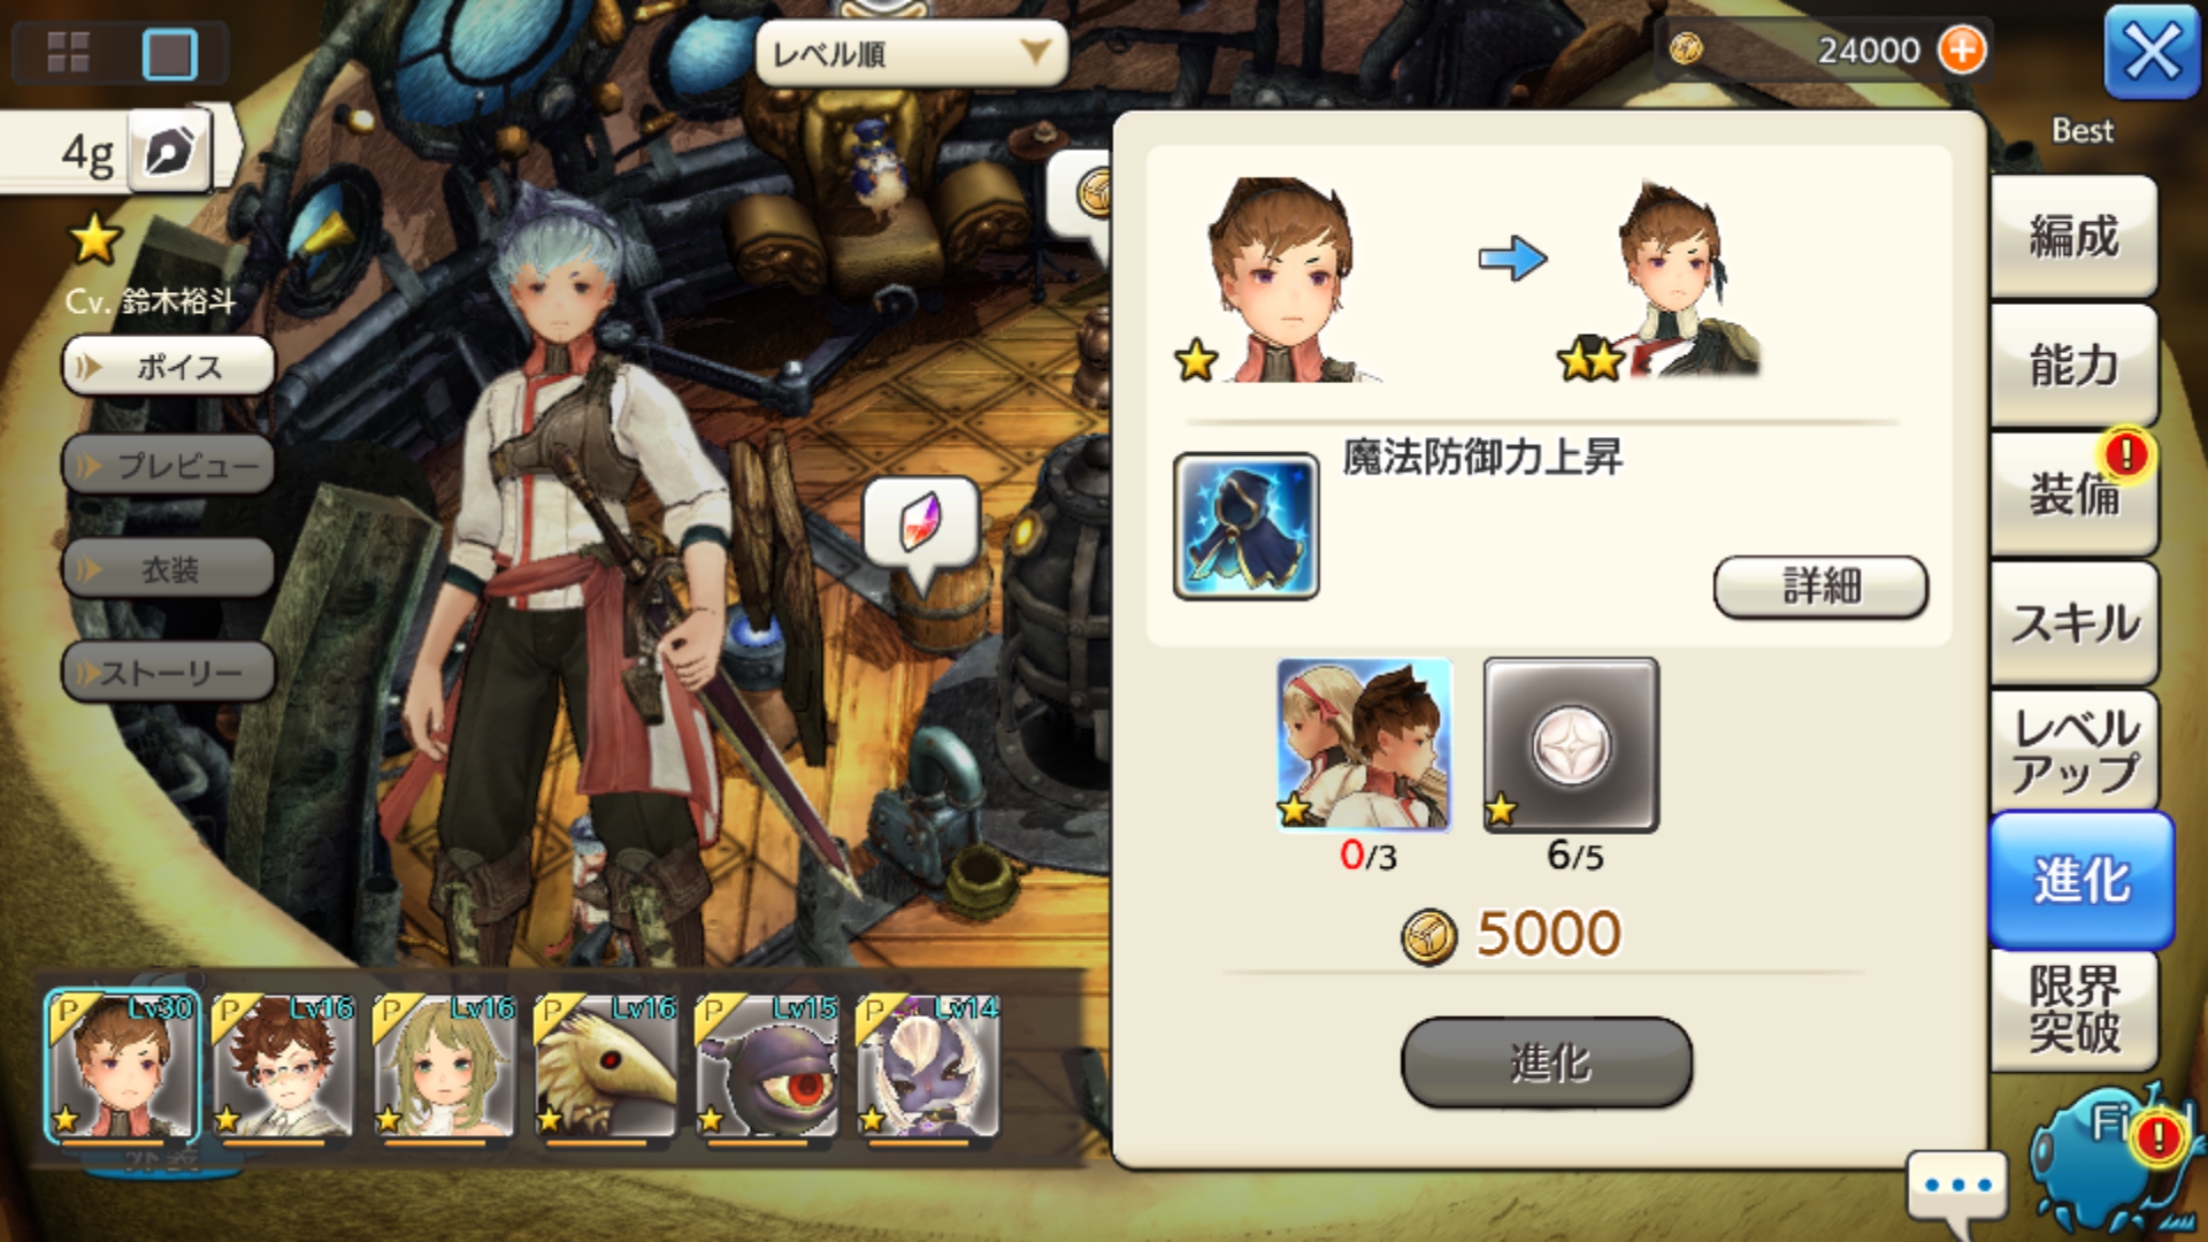The image size is (2208, 1242).
Task: Tap the orange plus coin add icon
Action: 1961,50
